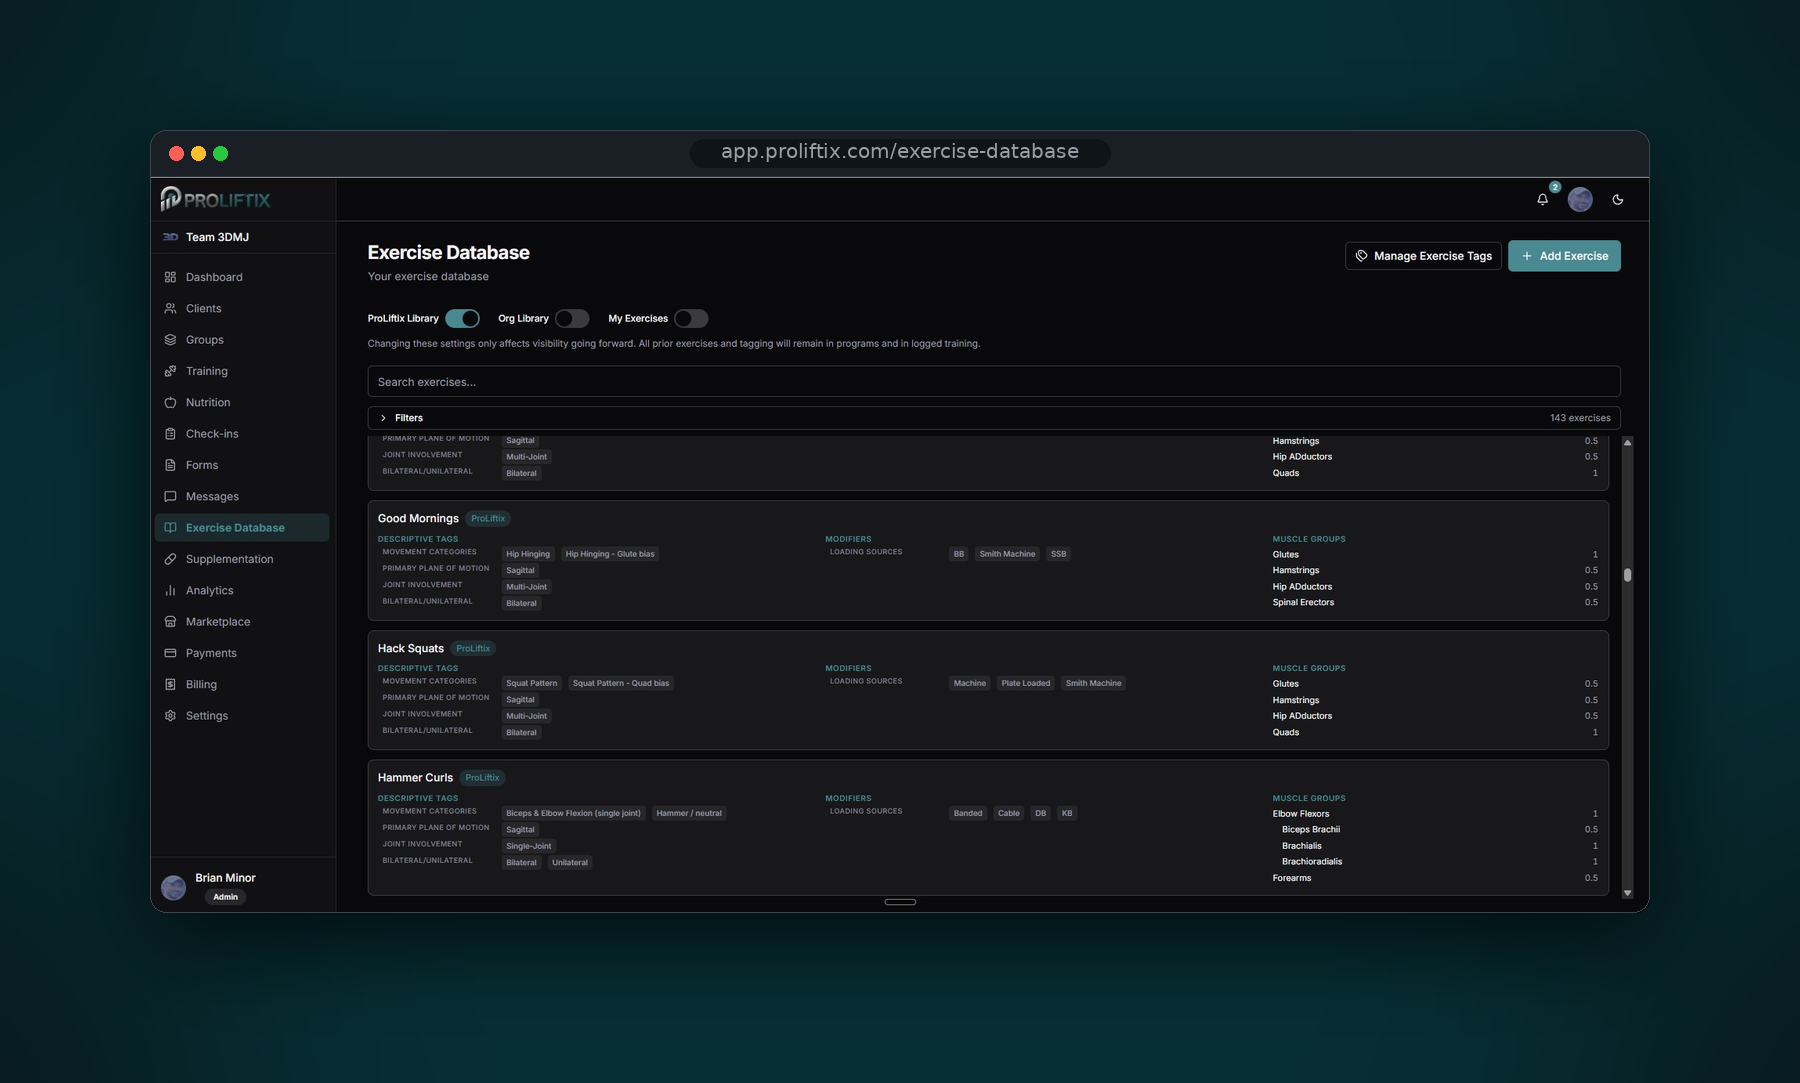This screenshot has height=1083, width=1800.
Task: Open the Messages menu item
Action: pos(242,496)
